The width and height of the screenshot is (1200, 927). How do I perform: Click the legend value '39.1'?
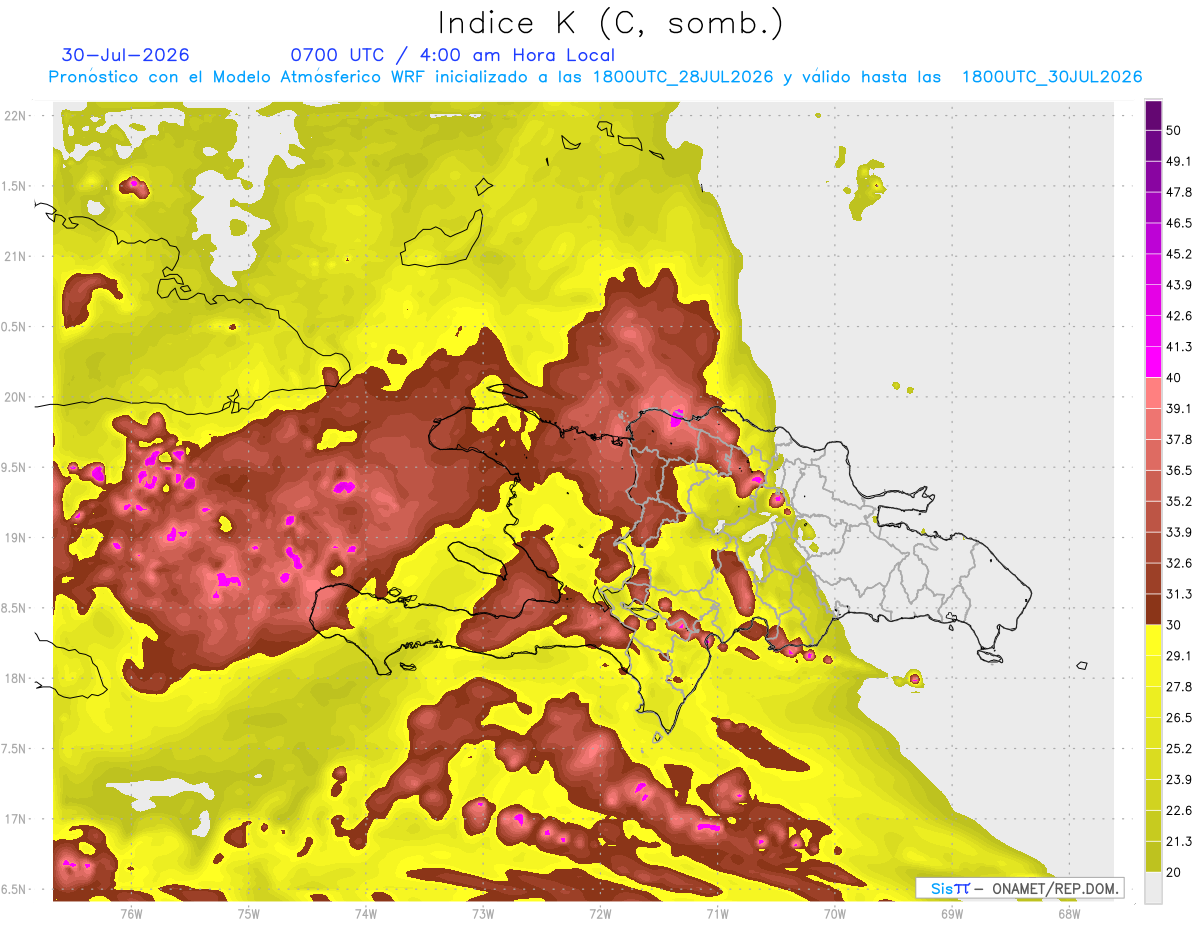pos(1179,408)
